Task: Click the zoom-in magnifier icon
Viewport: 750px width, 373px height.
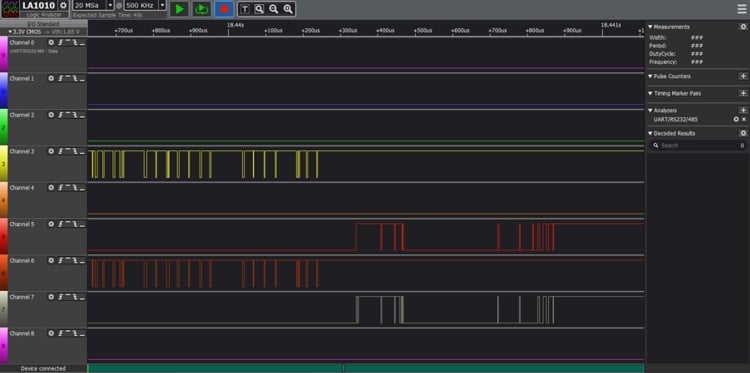Action: [288, 9]
